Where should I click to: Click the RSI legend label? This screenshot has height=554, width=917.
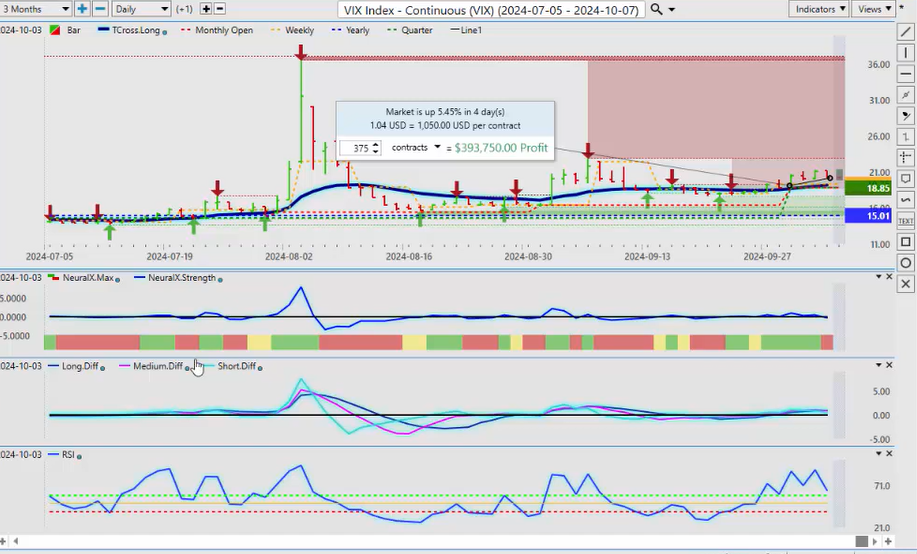coord(68,454)
